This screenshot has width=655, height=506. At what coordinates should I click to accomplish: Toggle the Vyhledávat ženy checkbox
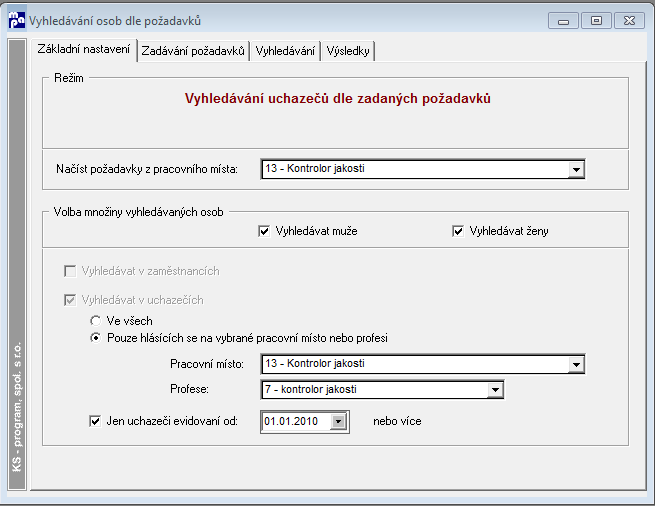458,231
